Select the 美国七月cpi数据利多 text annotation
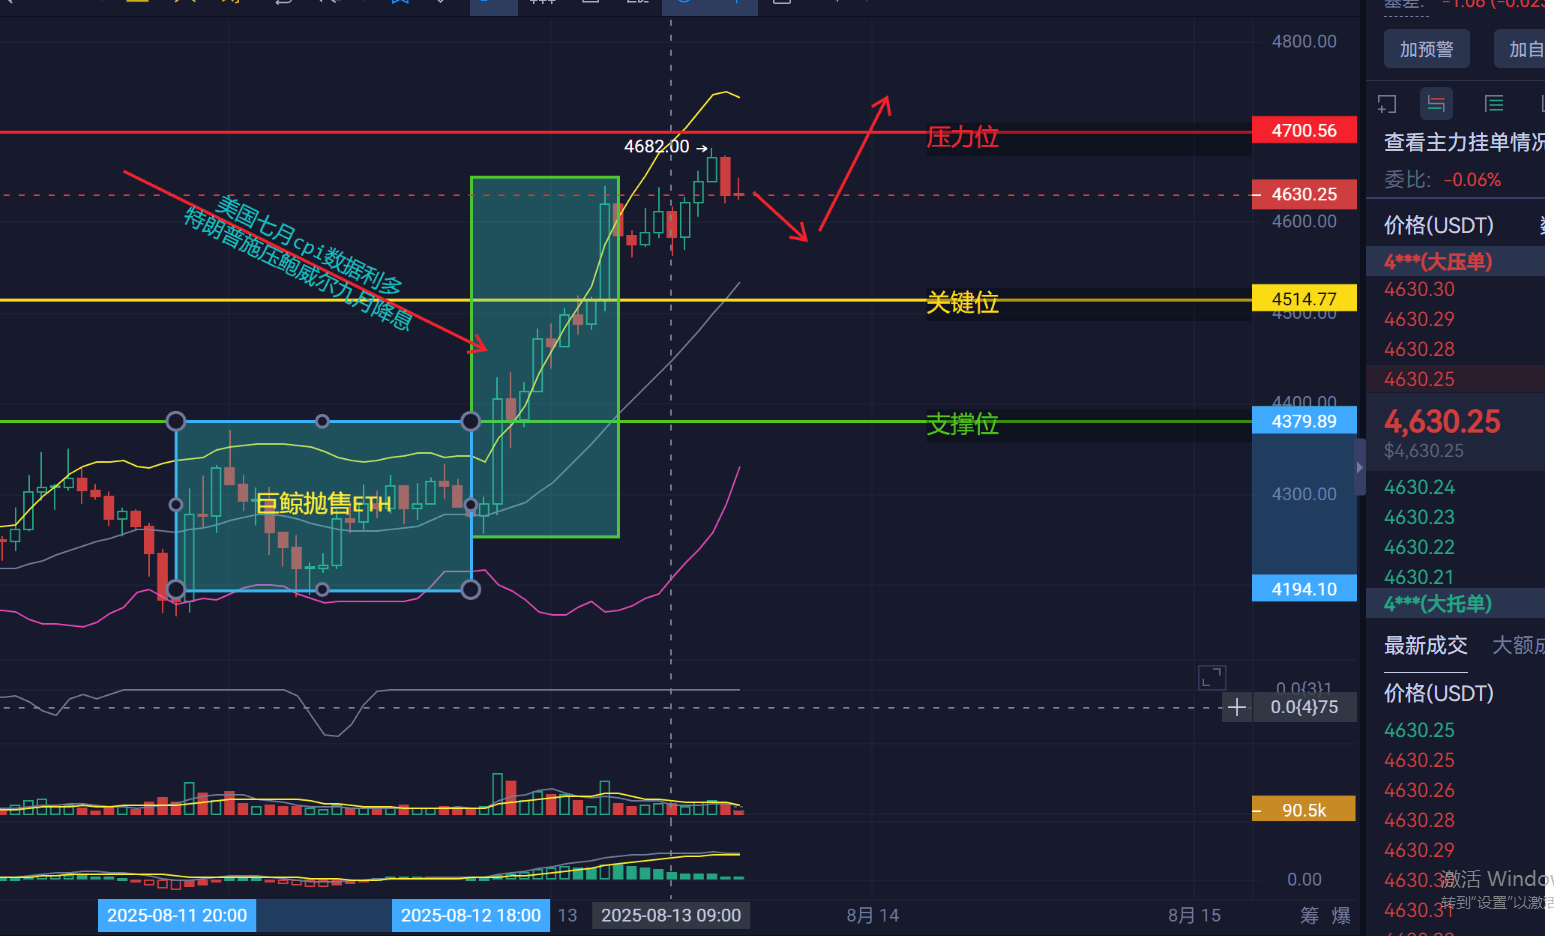Image resolution: width=1554 pixels, height=936 pixels. tap(308, 246)
